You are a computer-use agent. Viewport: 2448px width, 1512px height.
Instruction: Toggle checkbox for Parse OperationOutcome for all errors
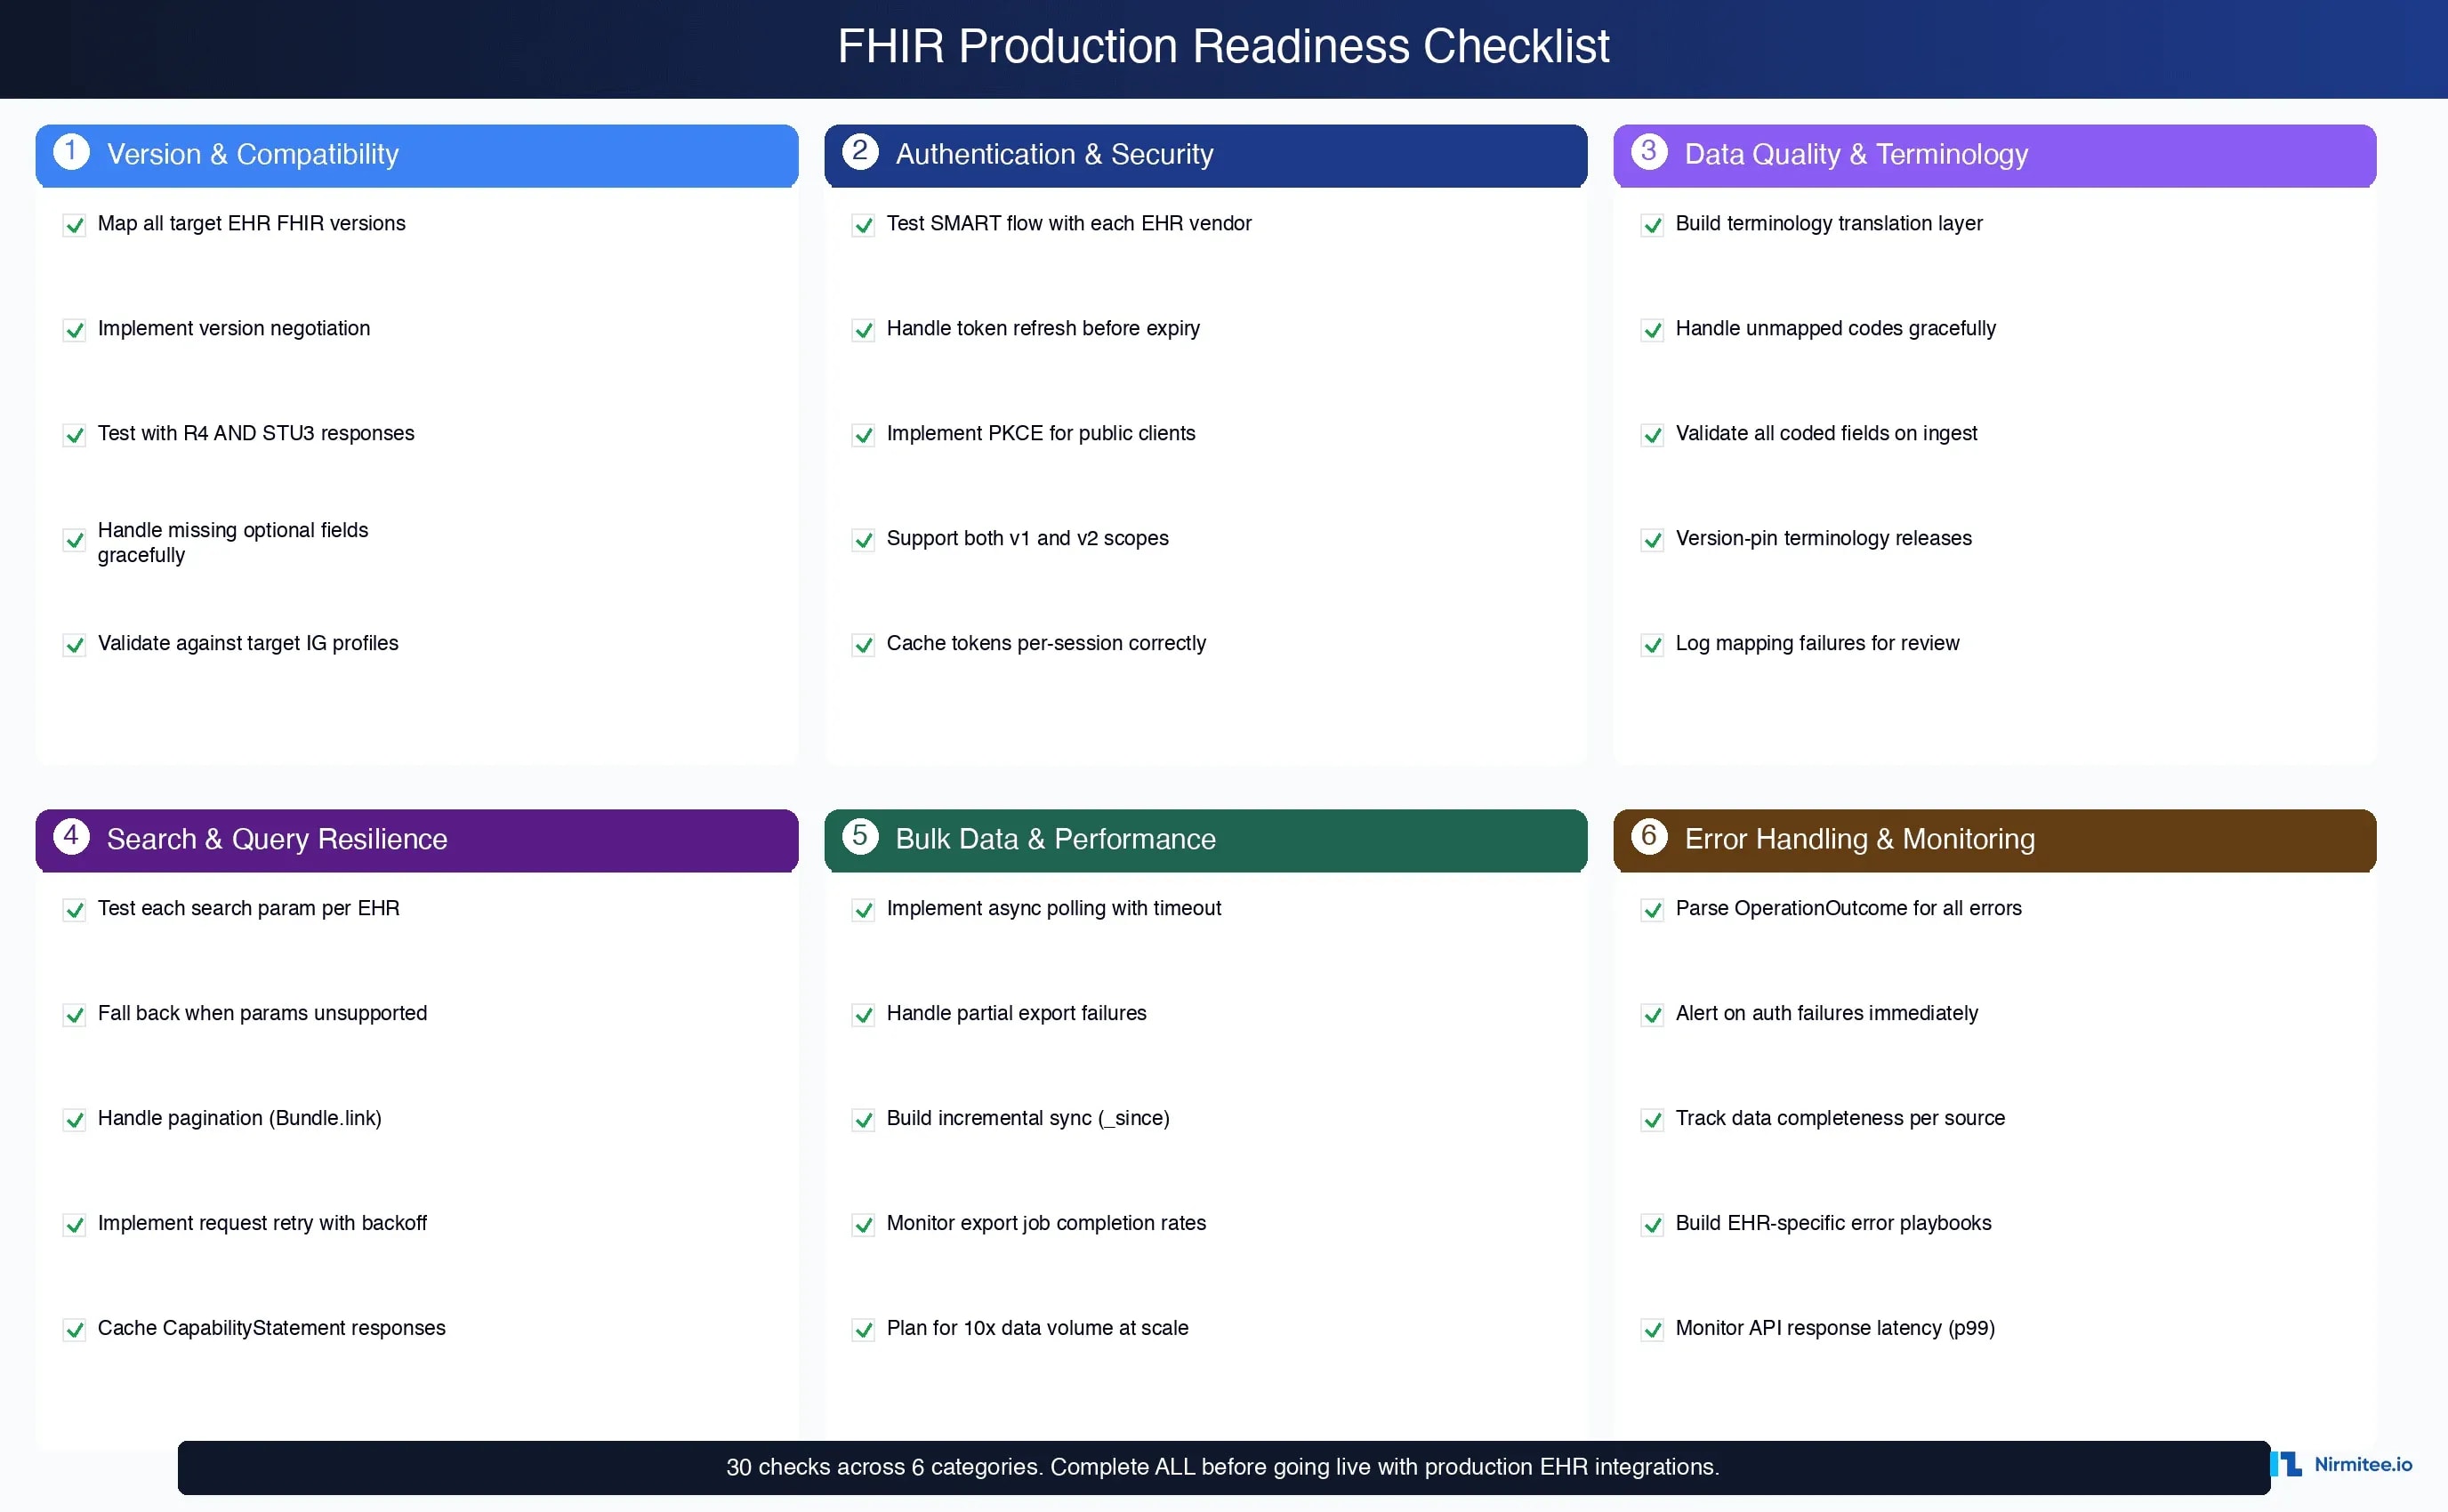pos(1652,910)
